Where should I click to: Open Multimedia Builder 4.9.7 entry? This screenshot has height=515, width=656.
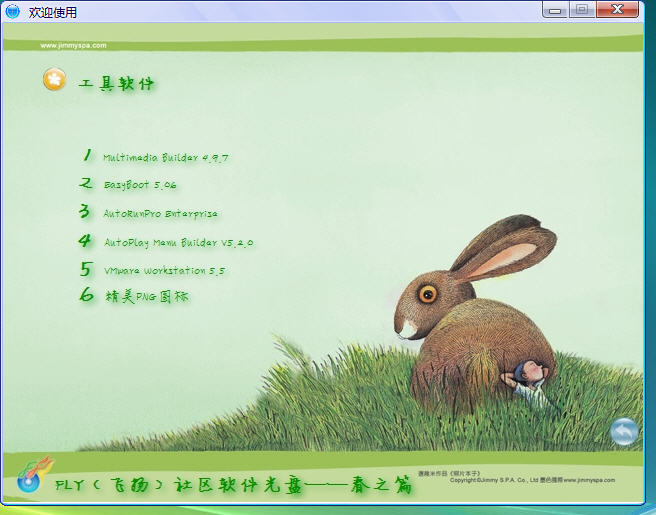pyautogui.click(x=166, y=158)
